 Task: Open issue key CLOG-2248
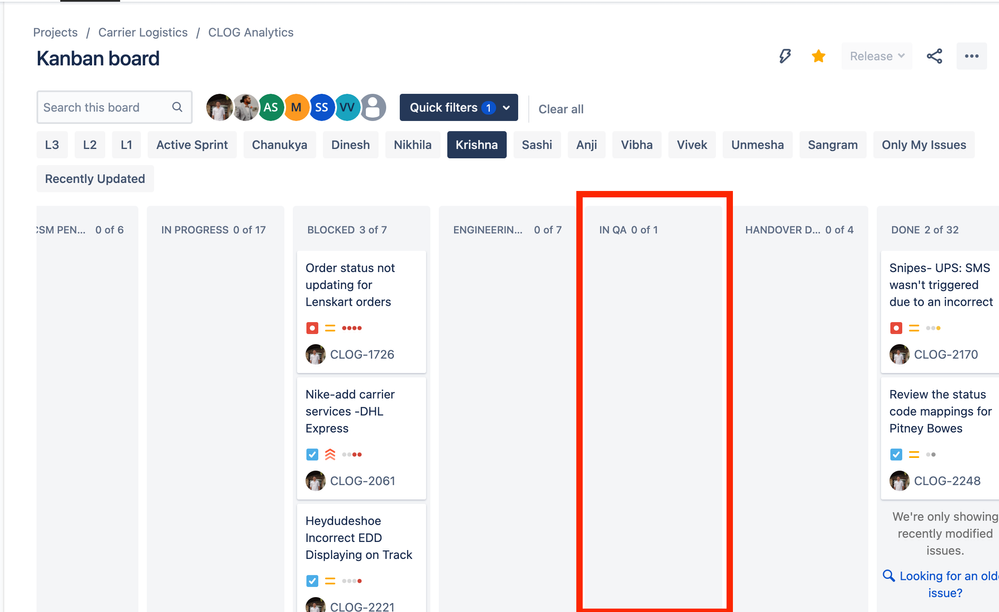coord(947,481)
